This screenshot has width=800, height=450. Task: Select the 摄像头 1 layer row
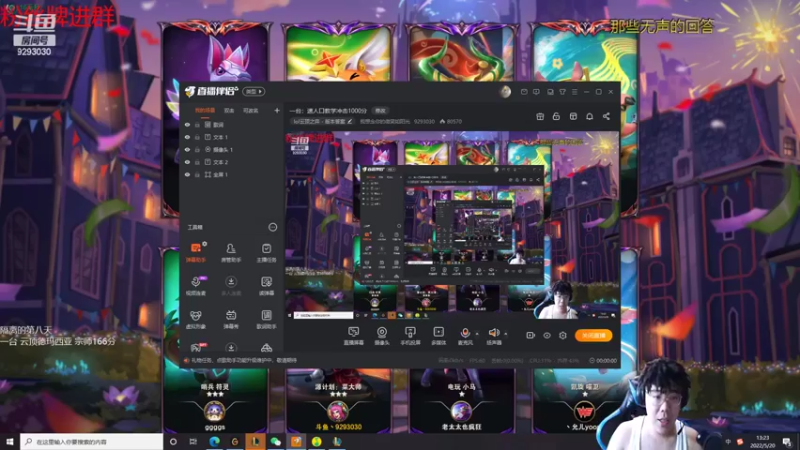(x=232, y=149)
